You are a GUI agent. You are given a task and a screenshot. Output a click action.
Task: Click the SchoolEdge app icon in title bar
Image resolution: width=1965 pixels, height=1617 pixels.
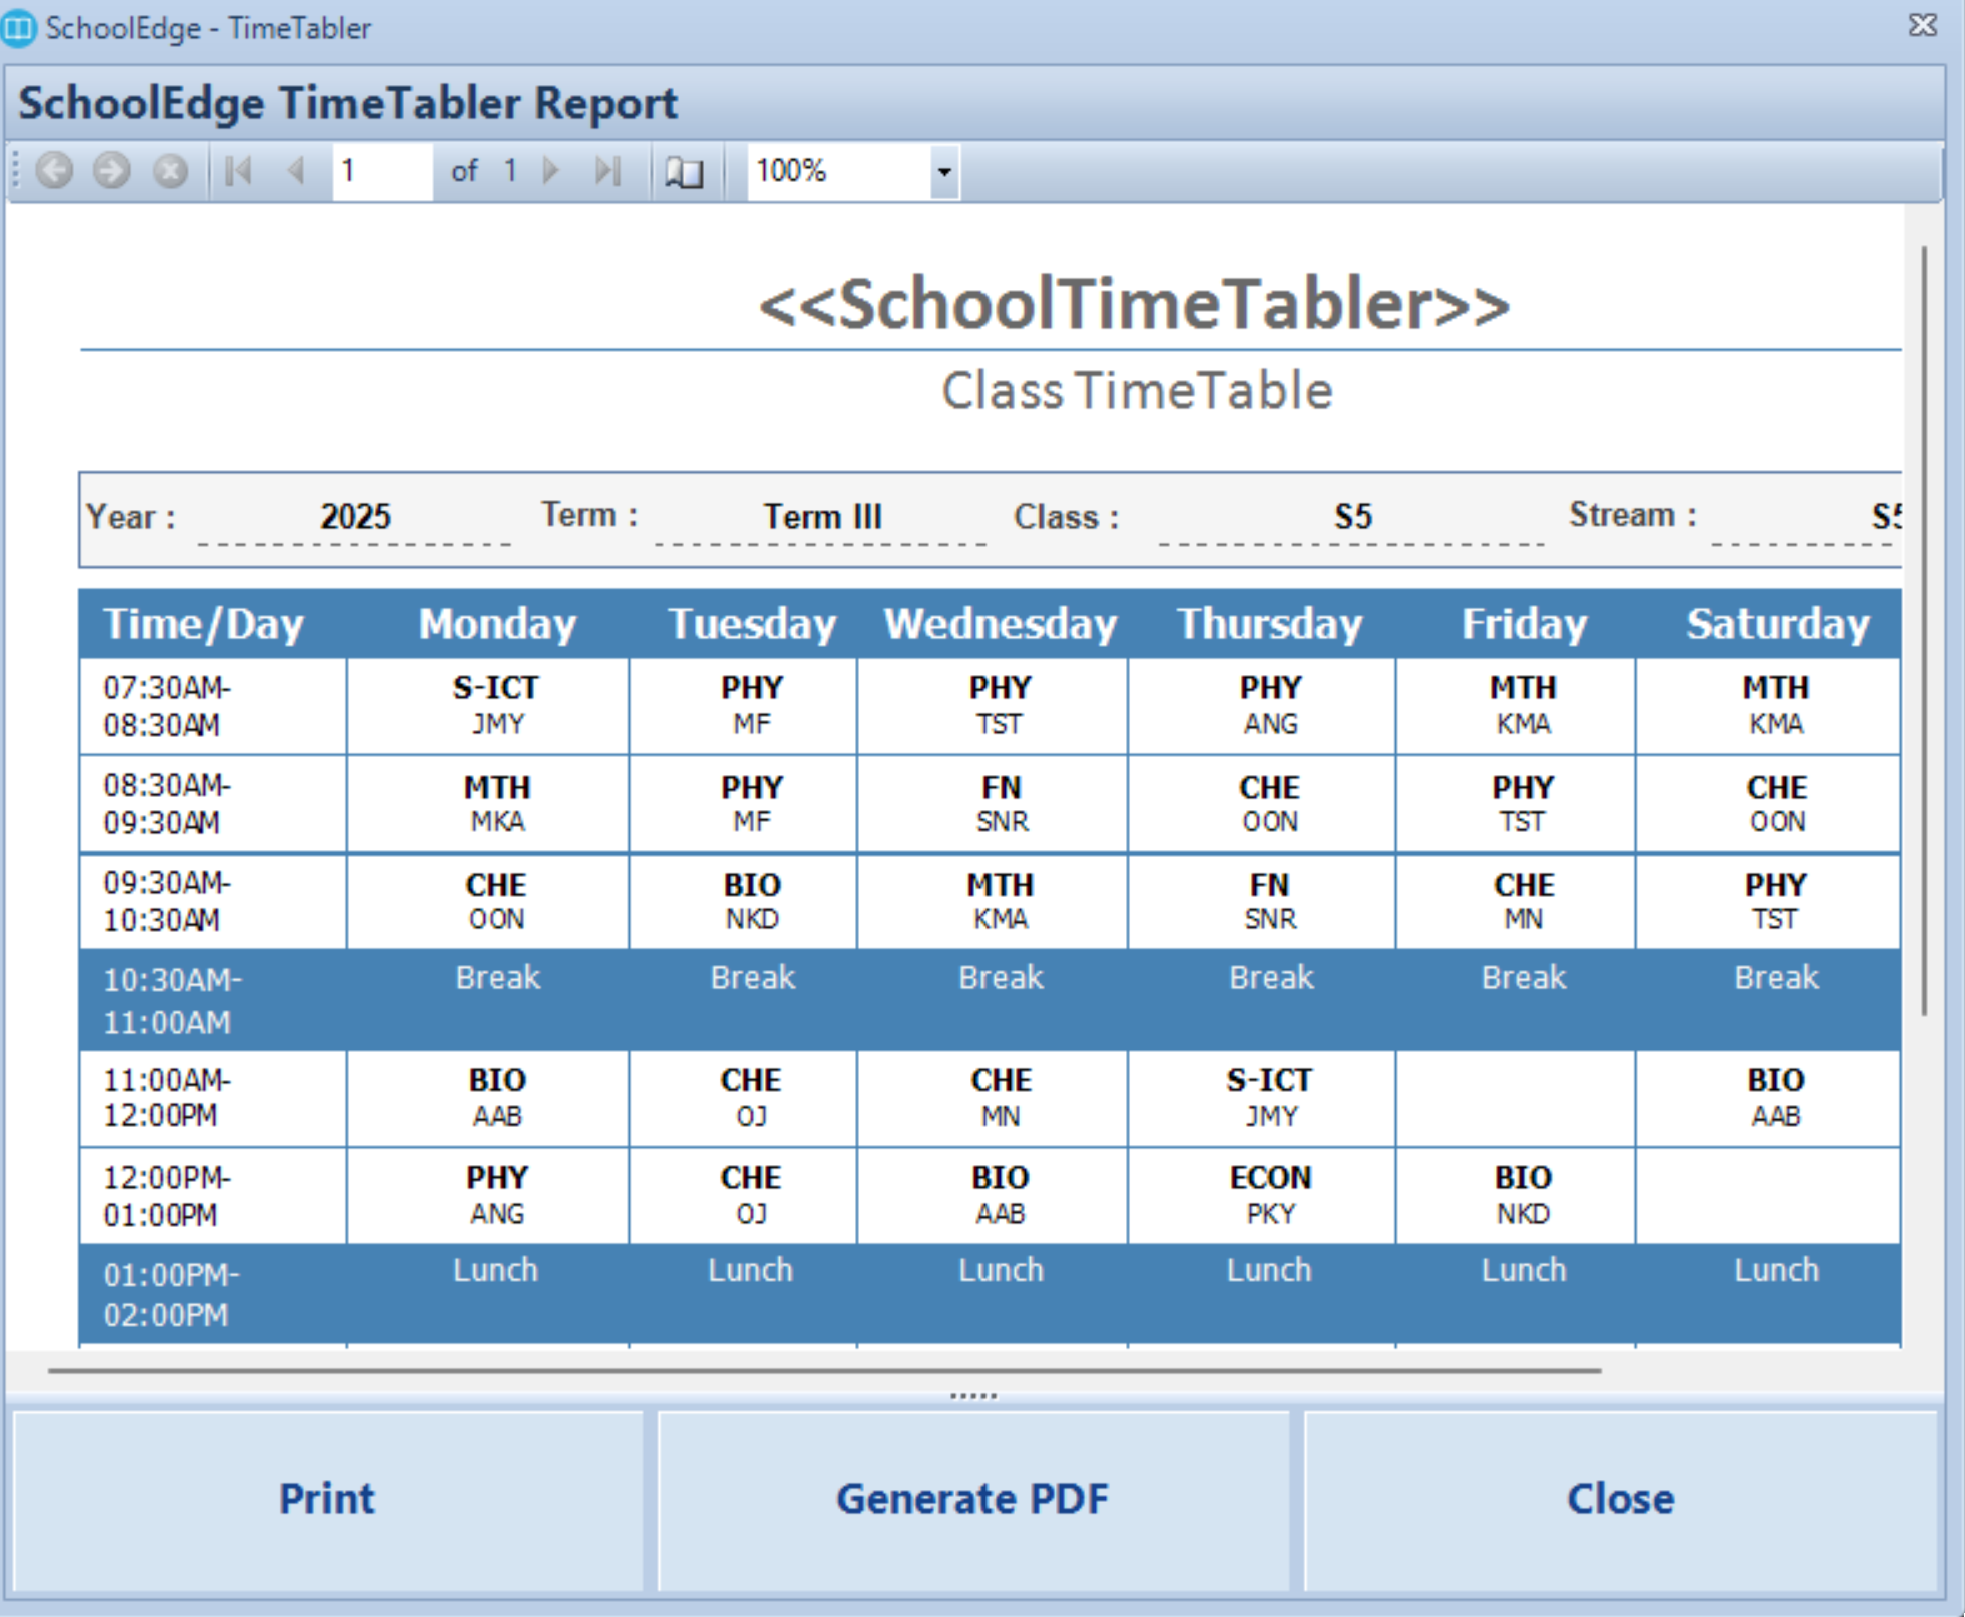[x=18, y=27]
